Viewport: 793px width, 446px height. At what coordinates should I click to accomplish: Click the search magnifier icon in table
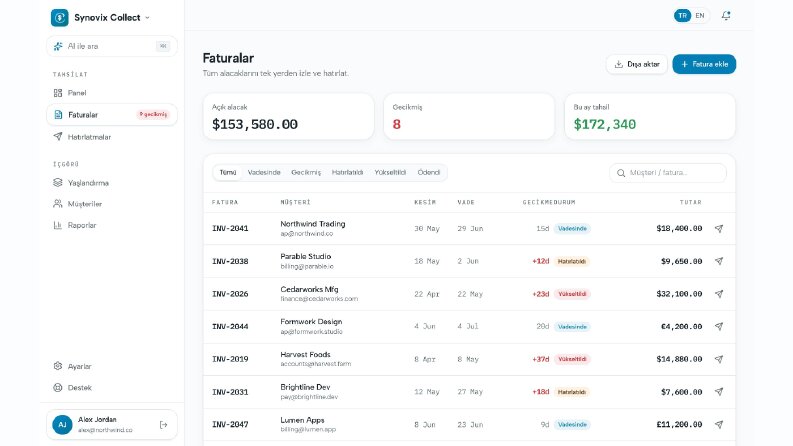(621, 173)
